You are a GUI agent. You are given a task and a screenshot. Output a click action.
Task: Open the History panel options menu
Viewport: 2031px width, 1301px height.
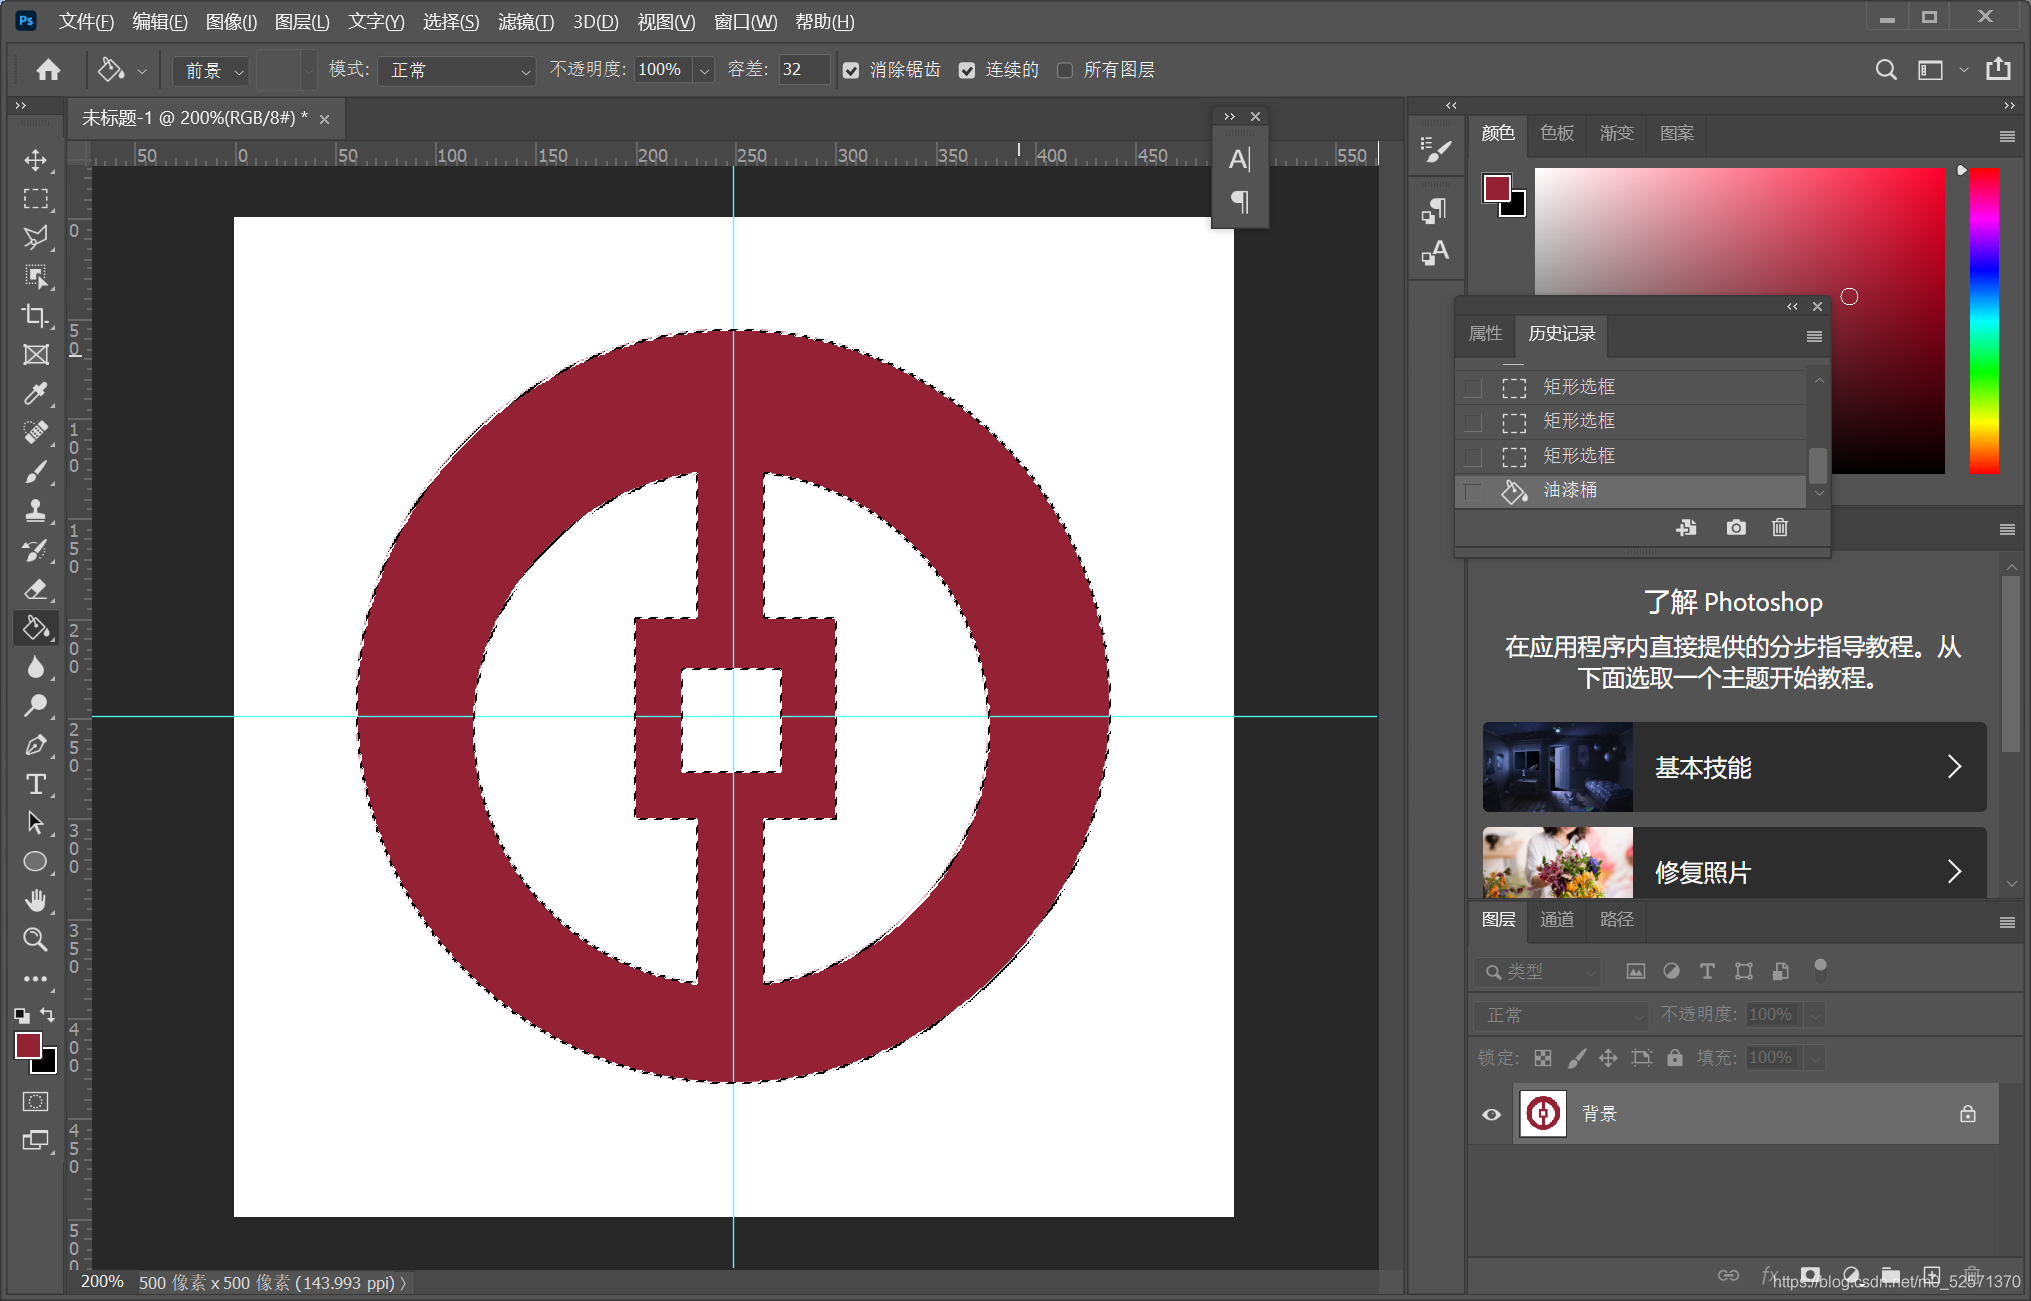(x=1813, y=336)
